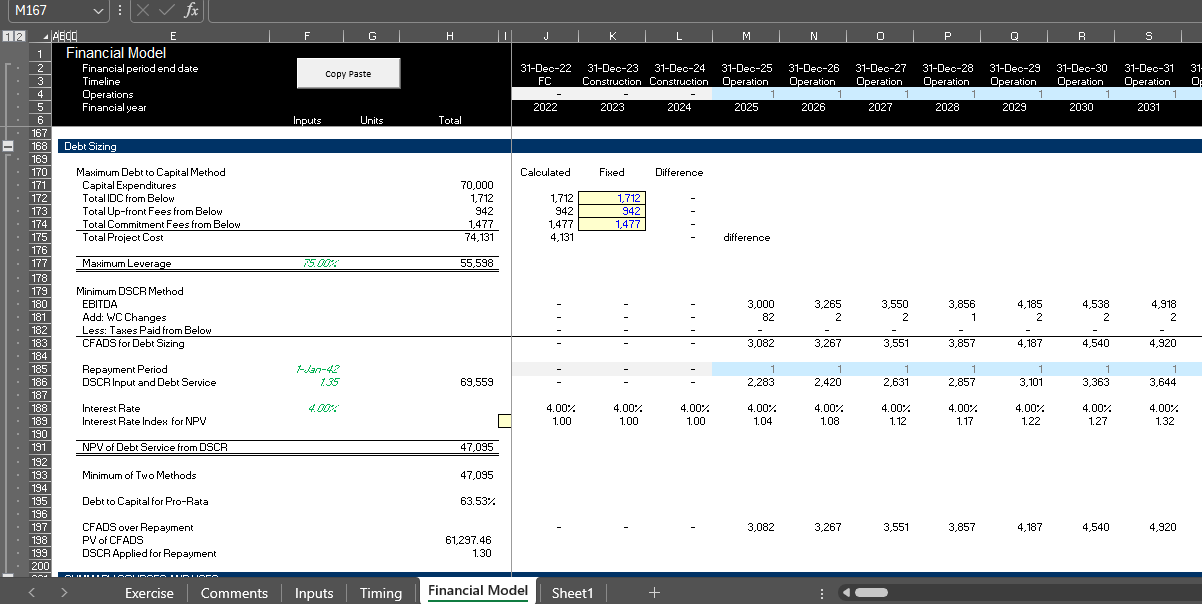This screenshot has height=604, width=1202.
Task: Add a new sheet with plus icon
Action: click(x=654, y=592)
